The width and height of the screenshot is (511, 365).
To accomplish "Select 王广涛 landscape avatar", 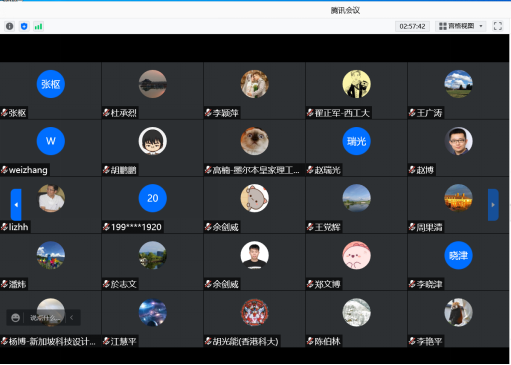I will pos(459,84).
